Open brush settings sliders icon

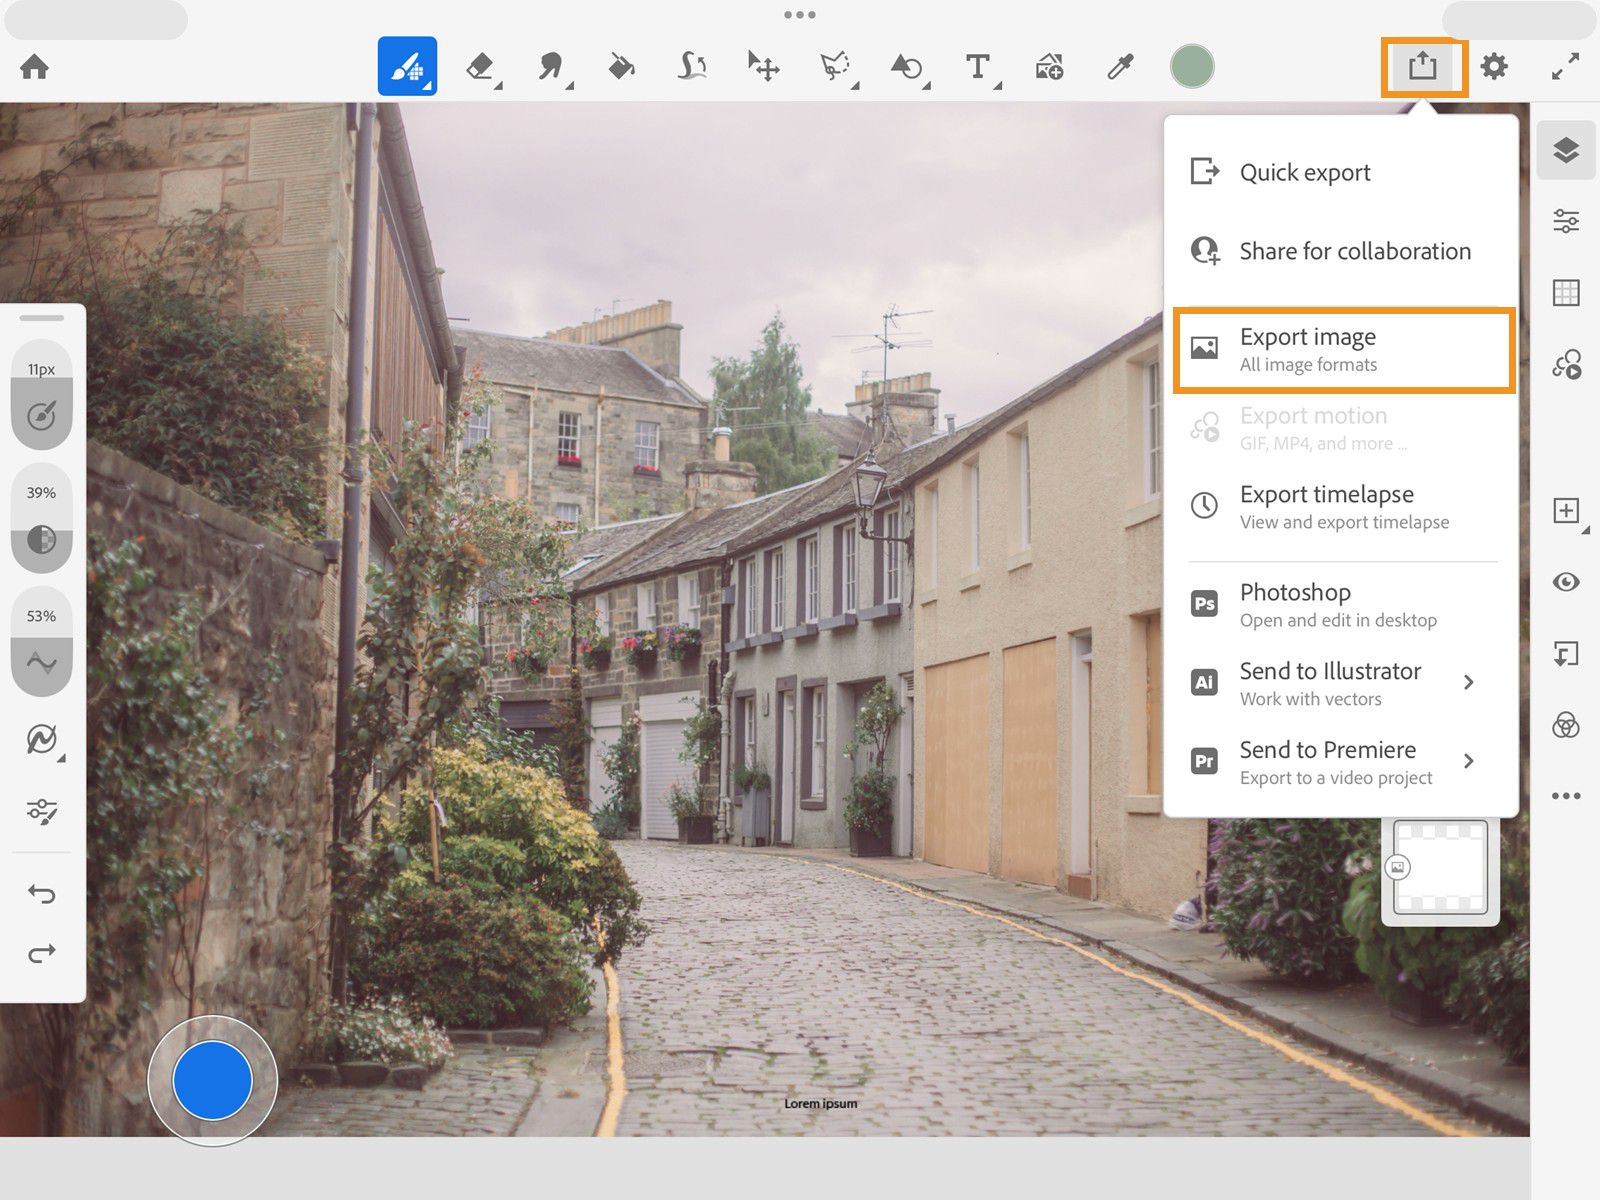[x=42, y=811]
